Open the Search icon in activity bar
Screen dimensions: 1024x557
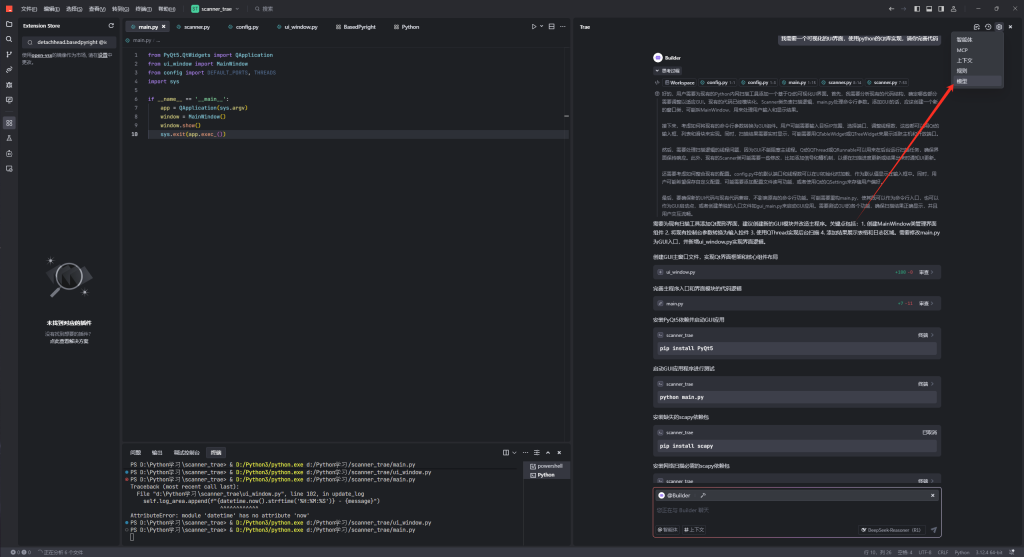9,39
